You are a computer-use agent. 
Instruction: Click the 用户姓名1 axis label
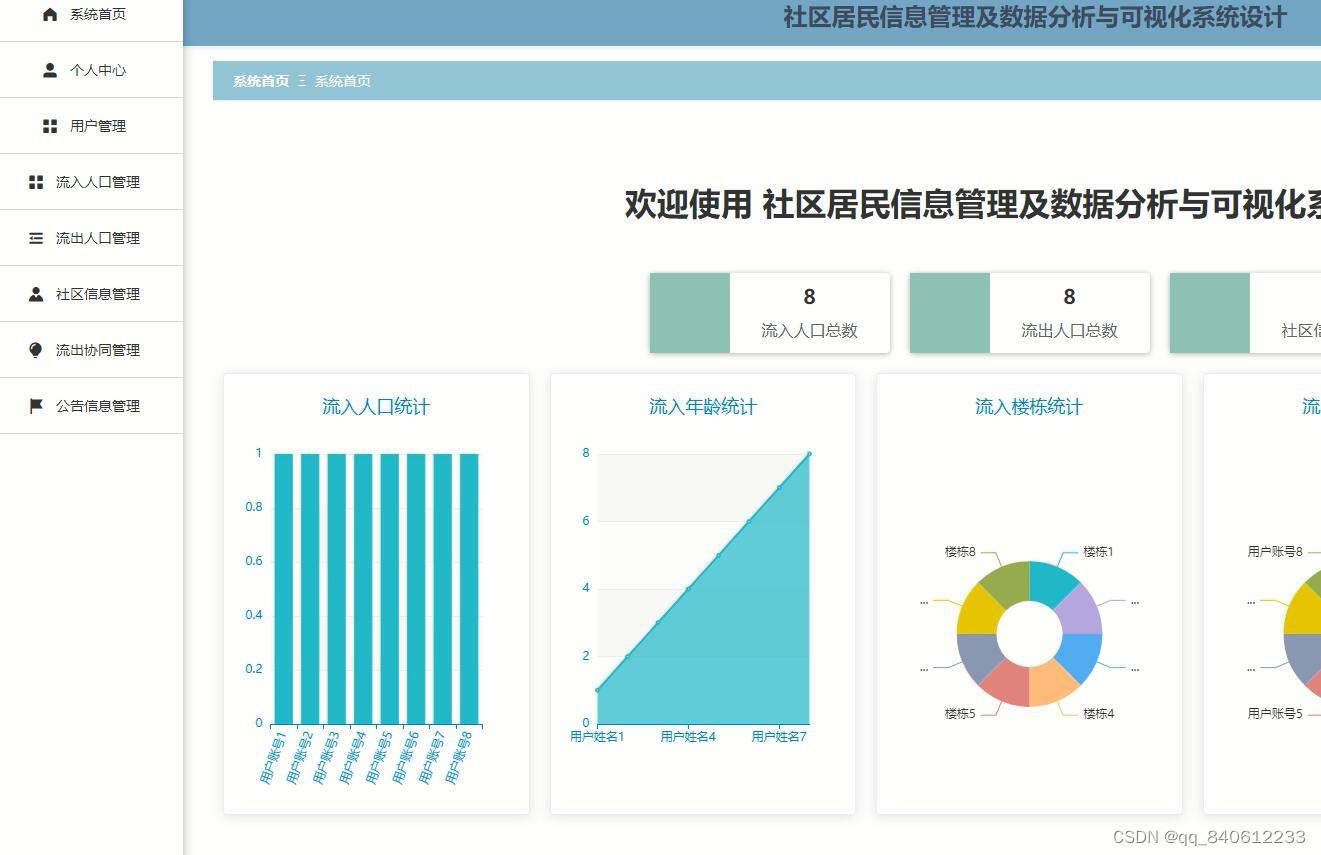click(597, 737)
